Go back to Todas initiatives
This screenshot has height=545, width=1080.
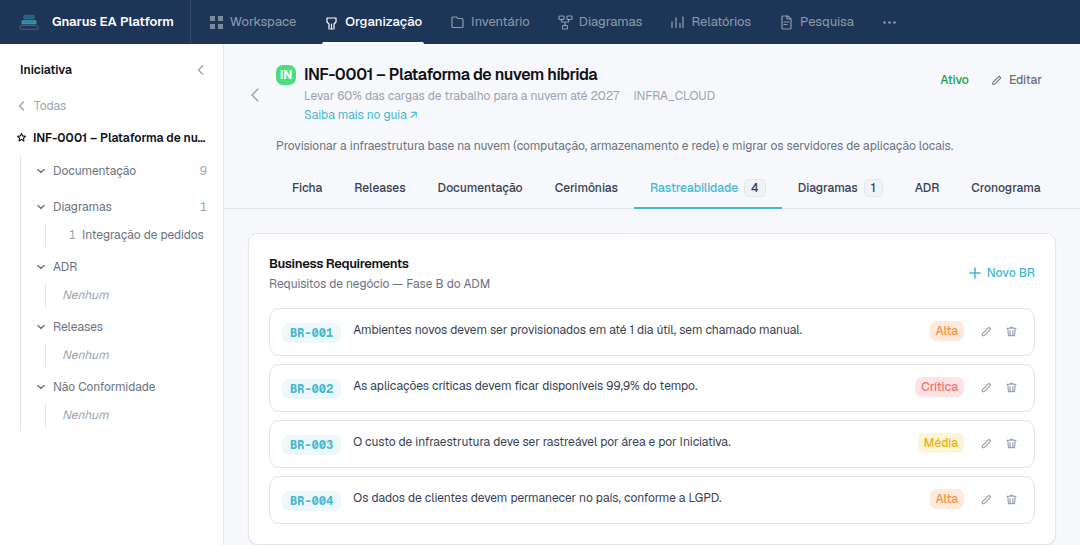coord(42,105)
